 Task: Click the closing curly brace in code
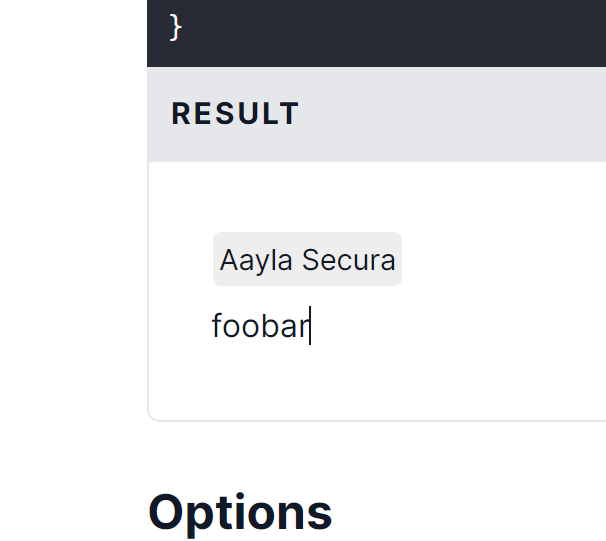[x=176, y=27]
